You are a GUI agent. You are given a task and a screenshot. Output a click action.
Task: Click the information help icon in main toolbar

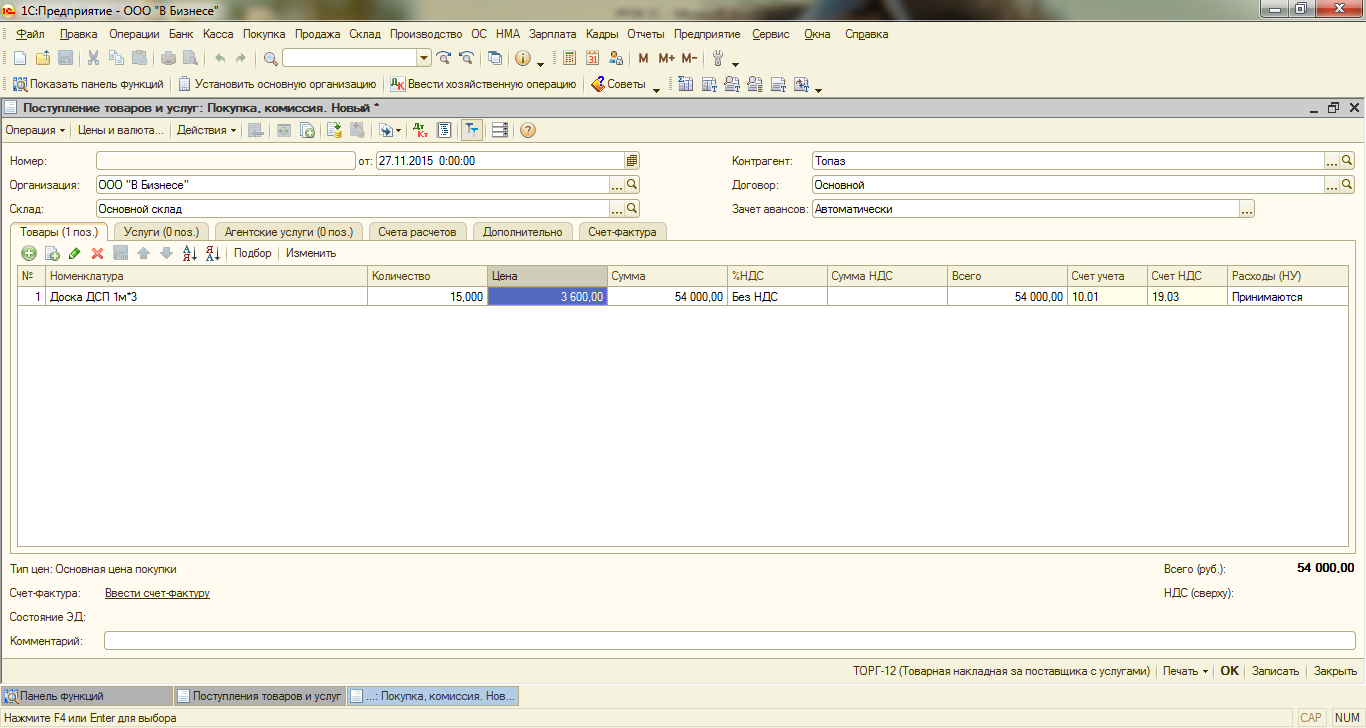click(x=523, y=58)
